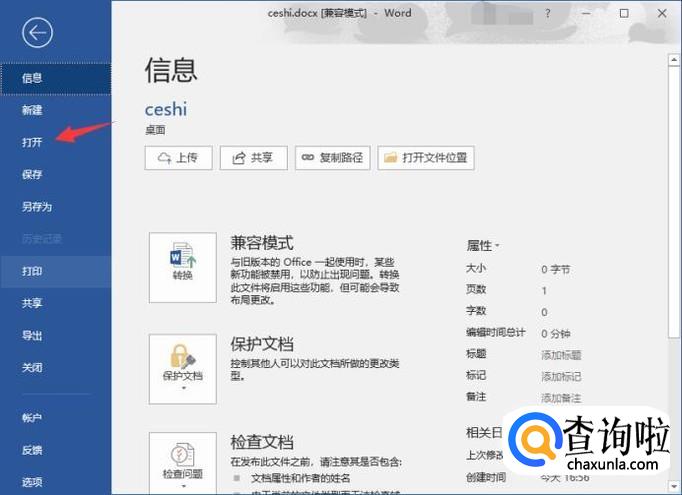Click the 复制路径 button
Image resolution: width=682 pixels, height=495 pixels.
[x=333, y=157]
